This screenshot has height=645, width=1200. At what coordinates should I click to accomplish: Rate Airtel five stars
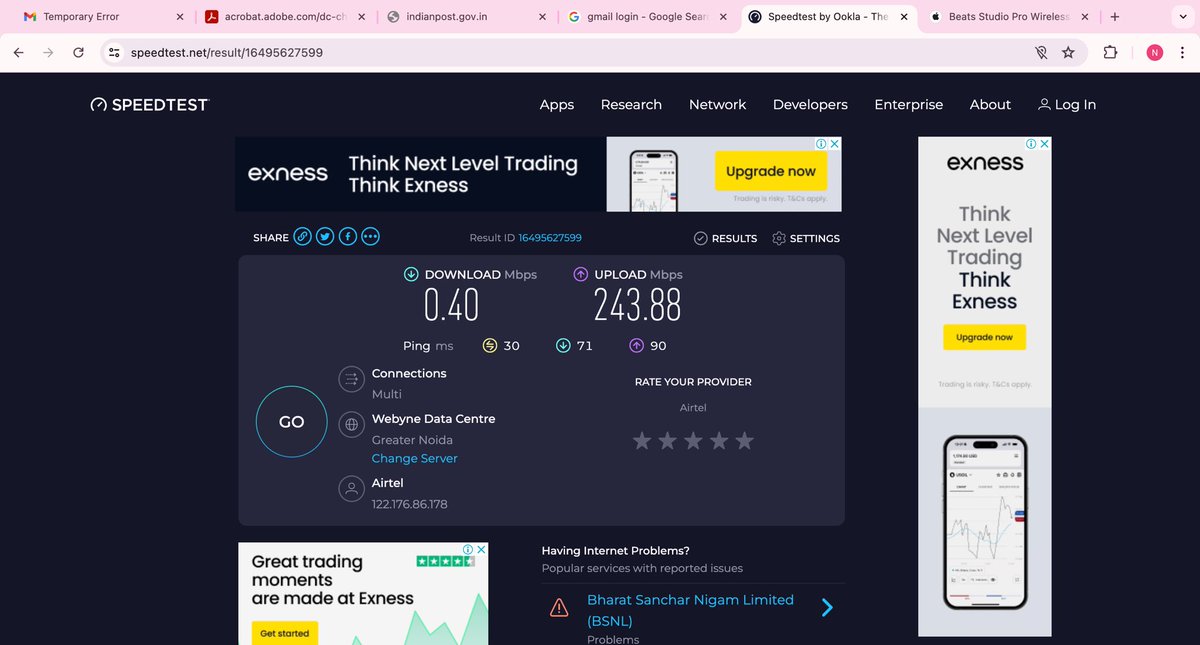coord(744,440)
